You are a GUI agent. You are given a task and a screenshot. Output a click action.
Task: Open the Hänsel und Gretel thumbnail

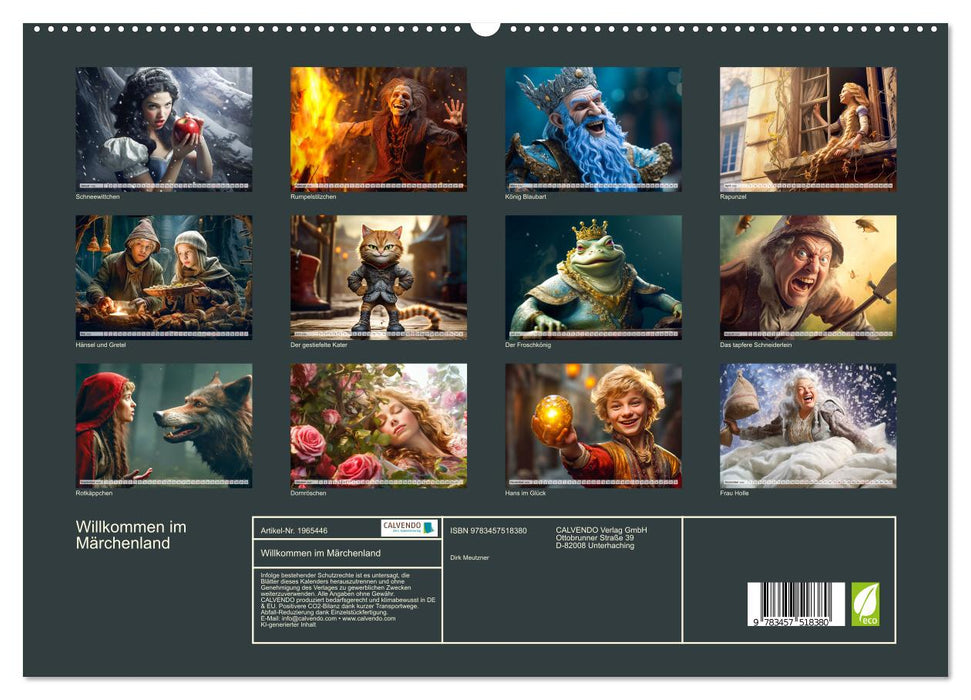(x=164, y=277)
